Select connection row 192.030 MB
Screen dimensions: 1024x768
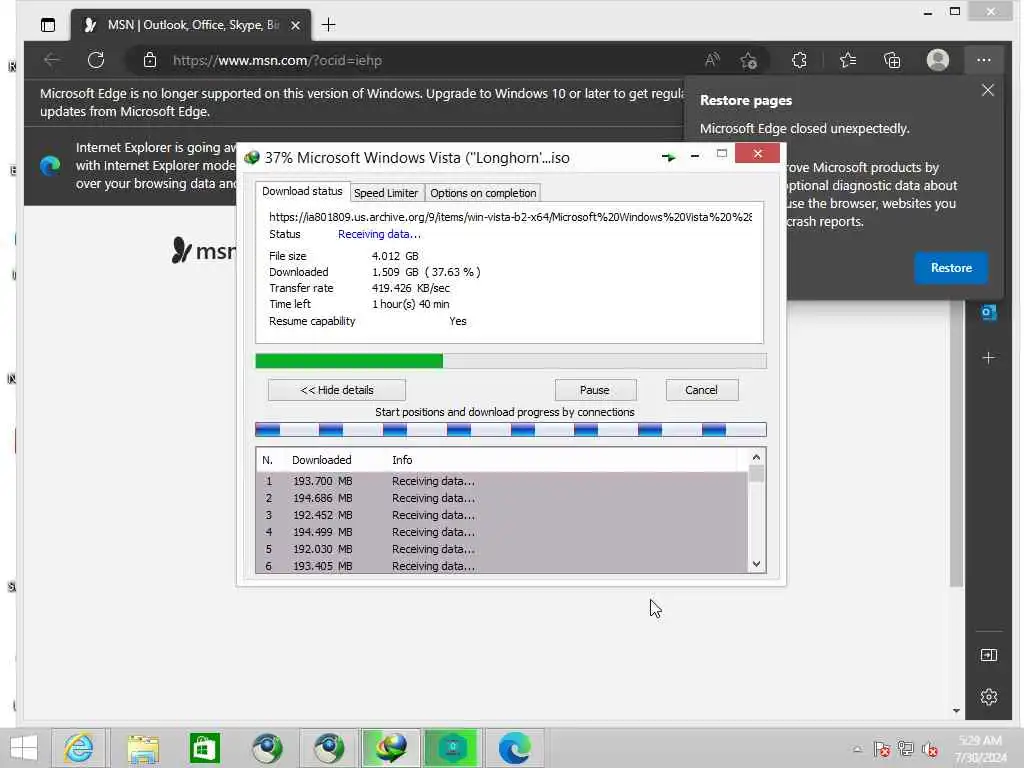pos(502,549)
